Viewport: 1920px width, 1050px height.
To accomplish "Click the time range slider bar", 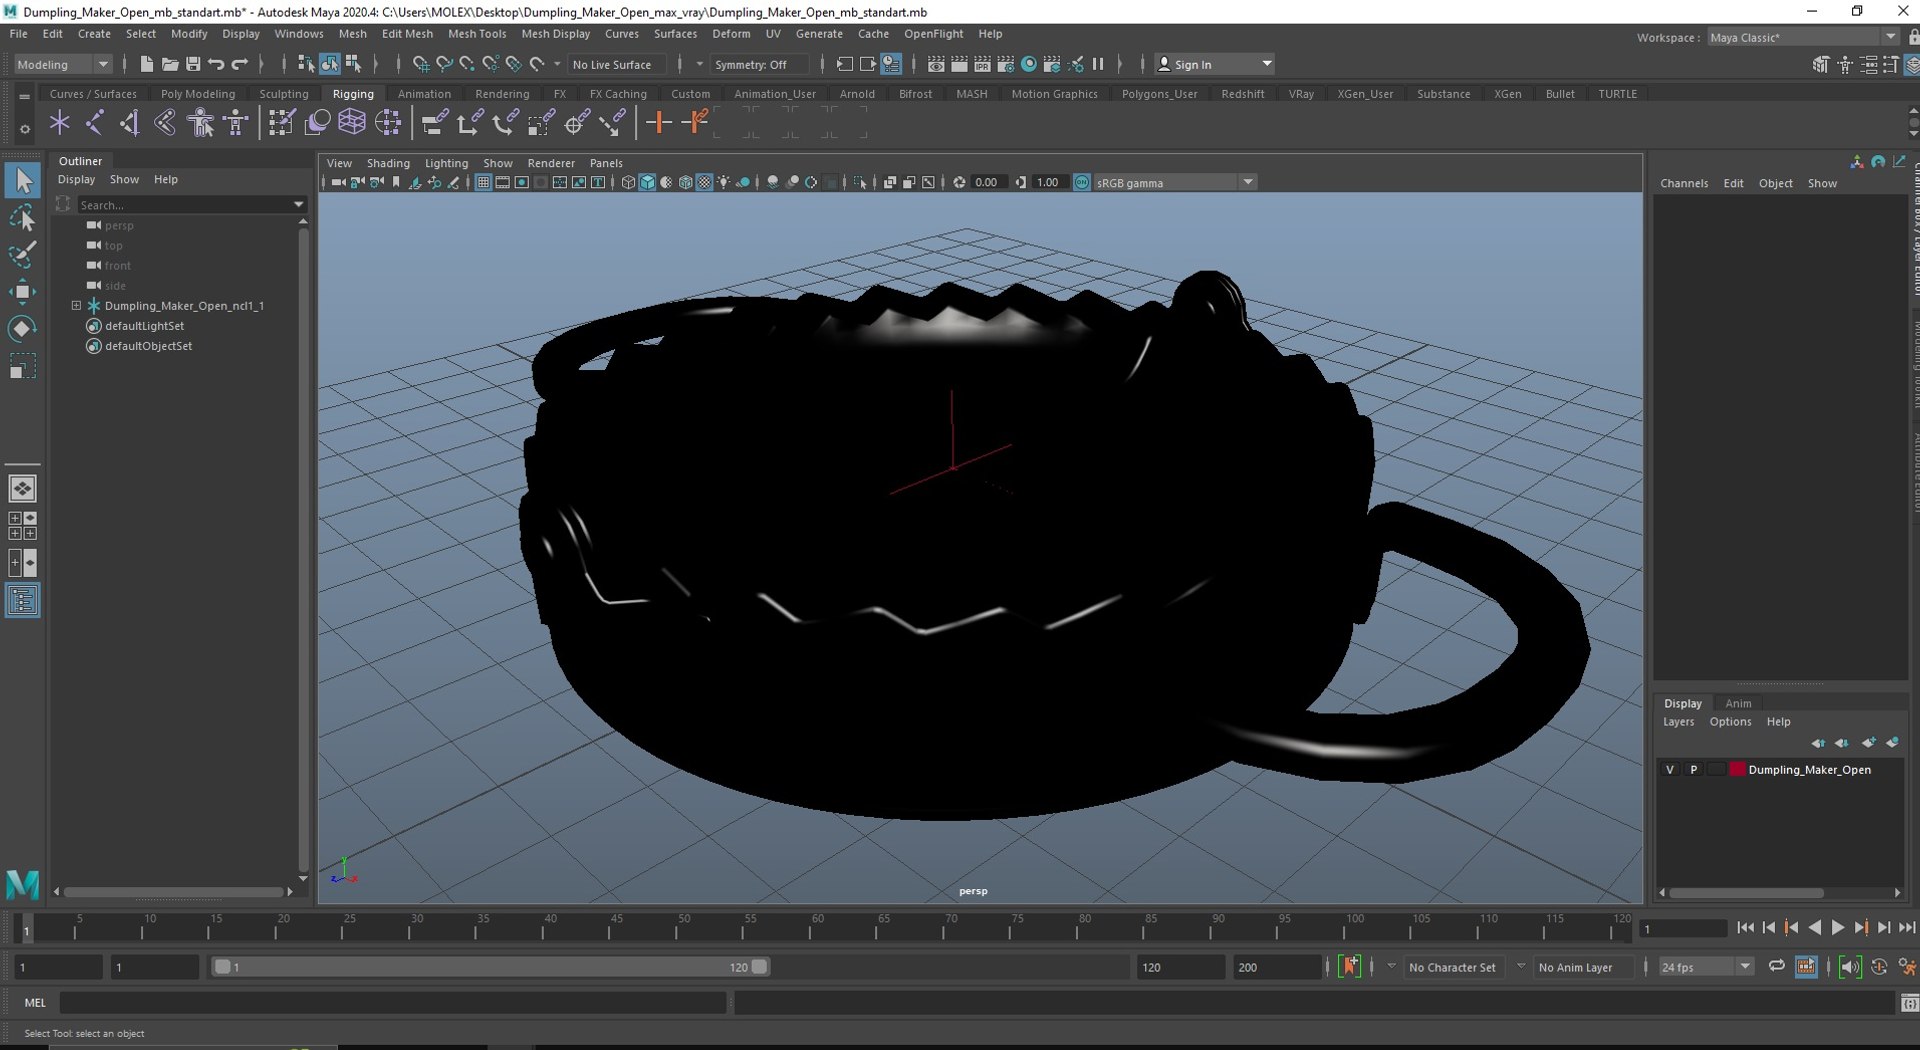I will click(x=490, y=967).
